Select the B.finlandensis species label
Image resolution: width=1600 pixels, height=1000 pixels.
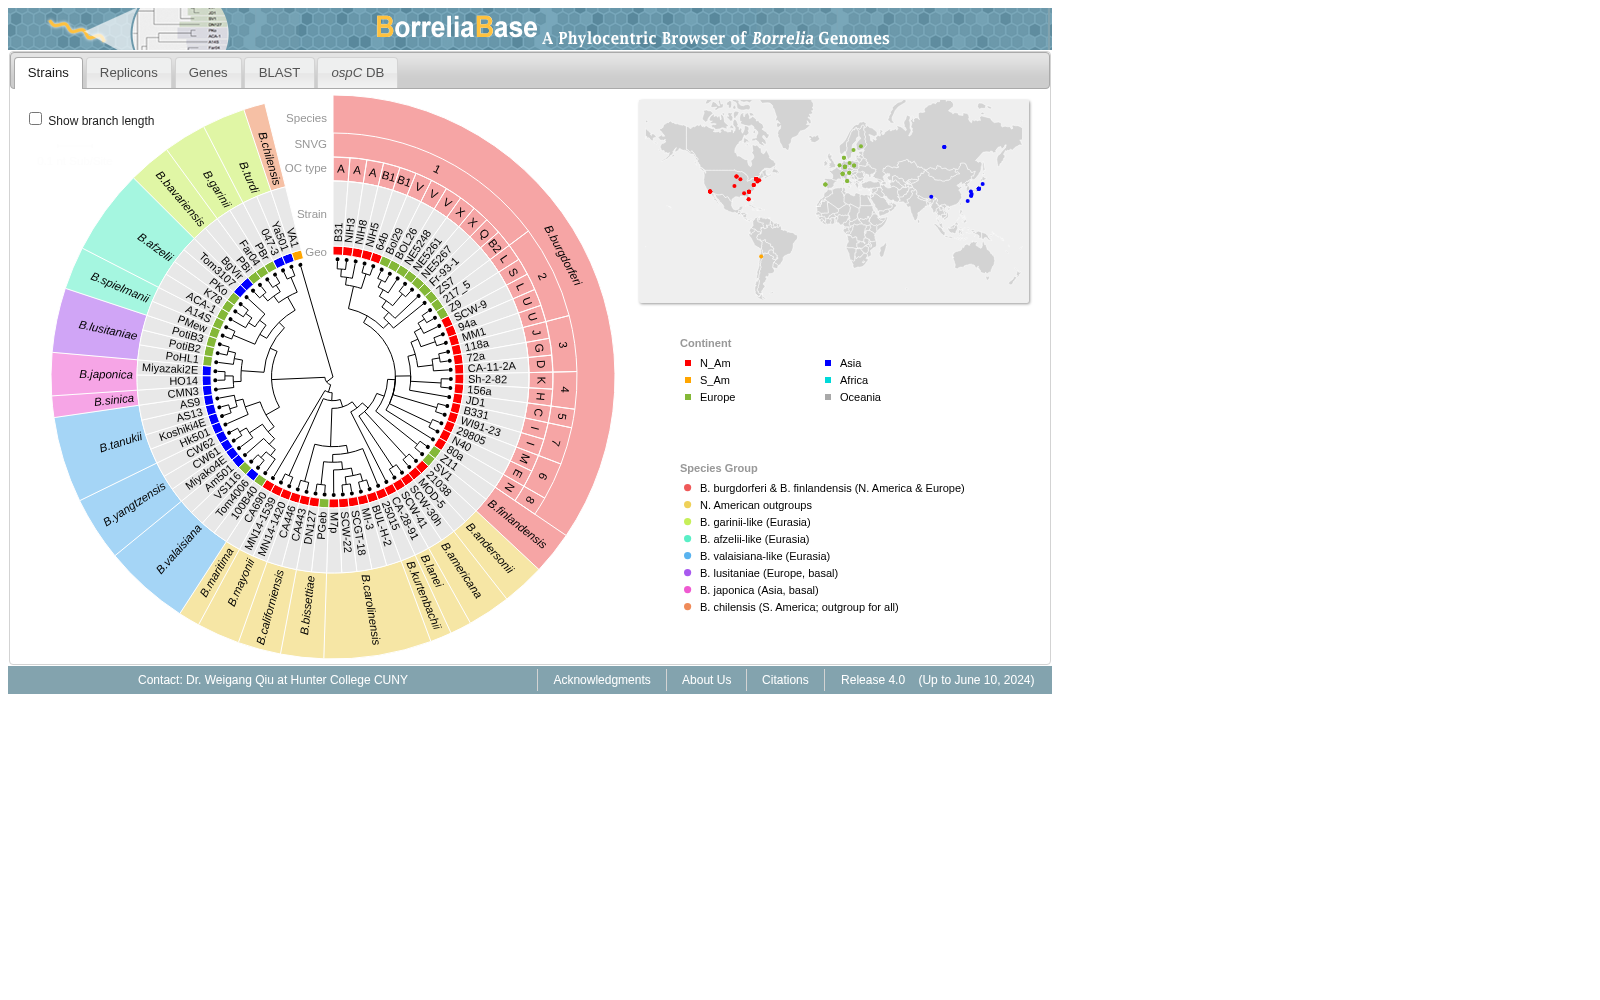(x=517, y=525)
